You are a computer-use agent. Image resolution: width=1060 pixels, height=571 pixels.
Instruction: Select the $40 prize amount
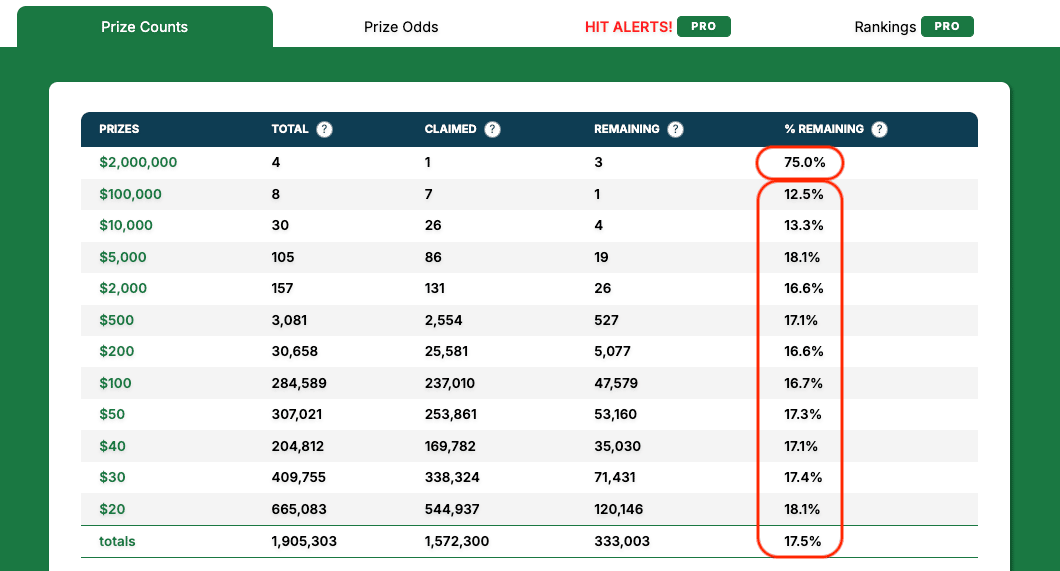112,446
